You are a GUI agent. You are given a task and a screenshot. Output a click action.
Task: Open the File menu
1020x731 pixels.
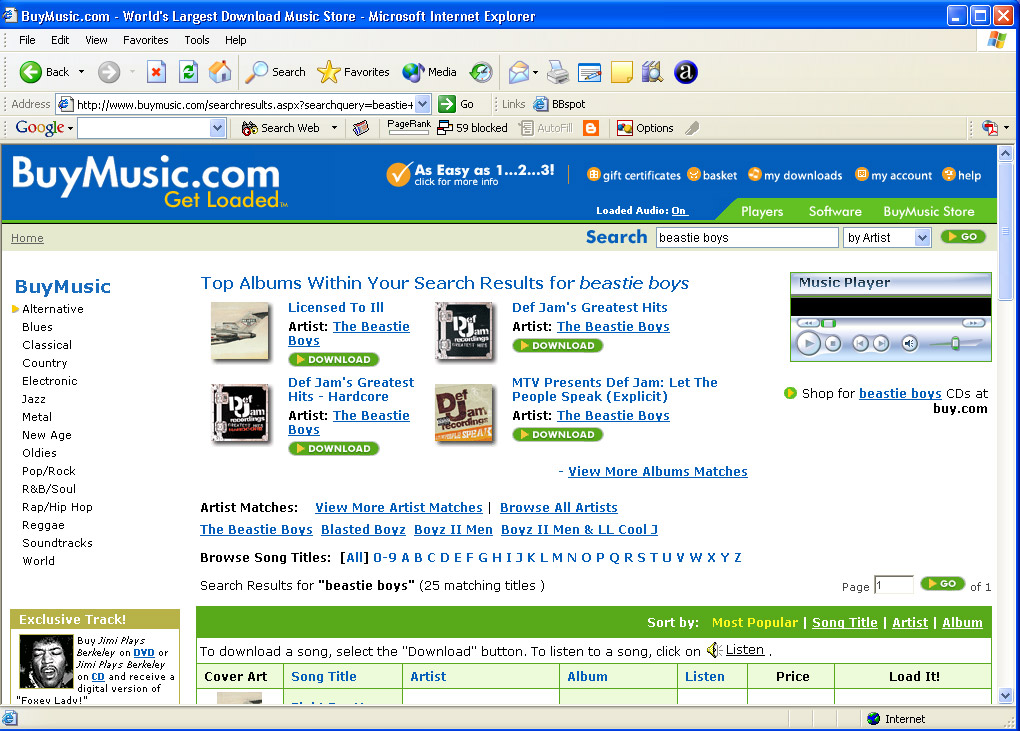coord(27,40)
